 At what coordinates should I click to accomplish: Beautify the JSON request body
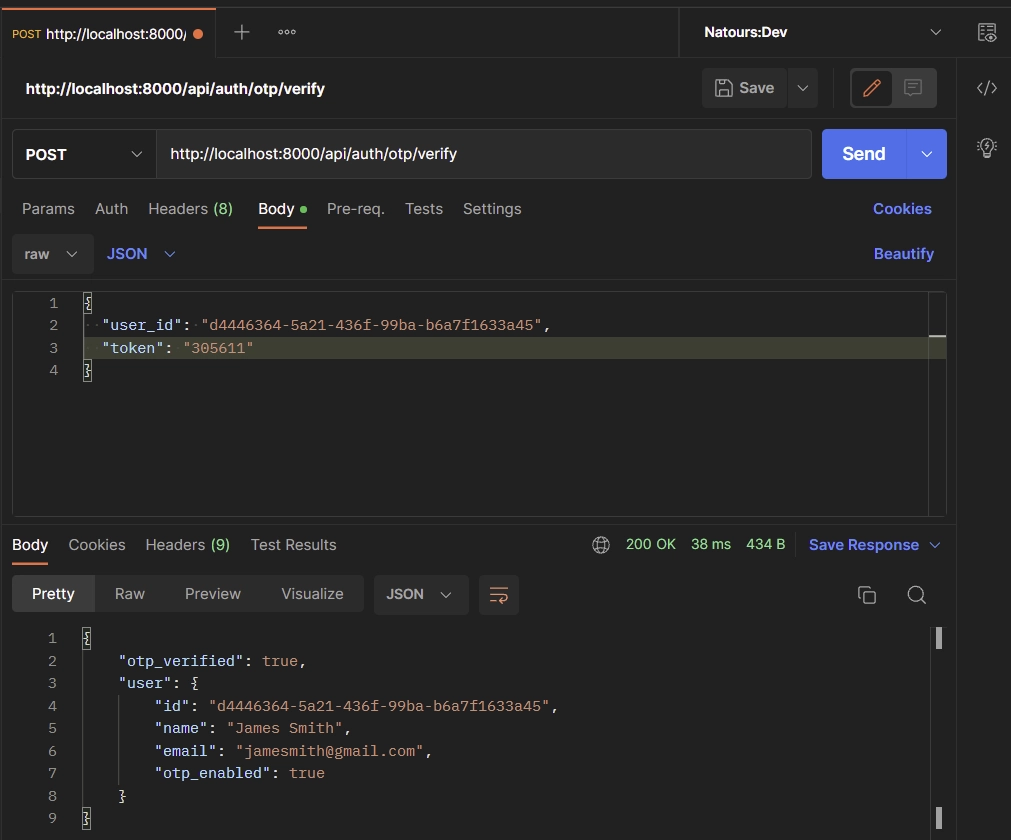tap(903, 254)
